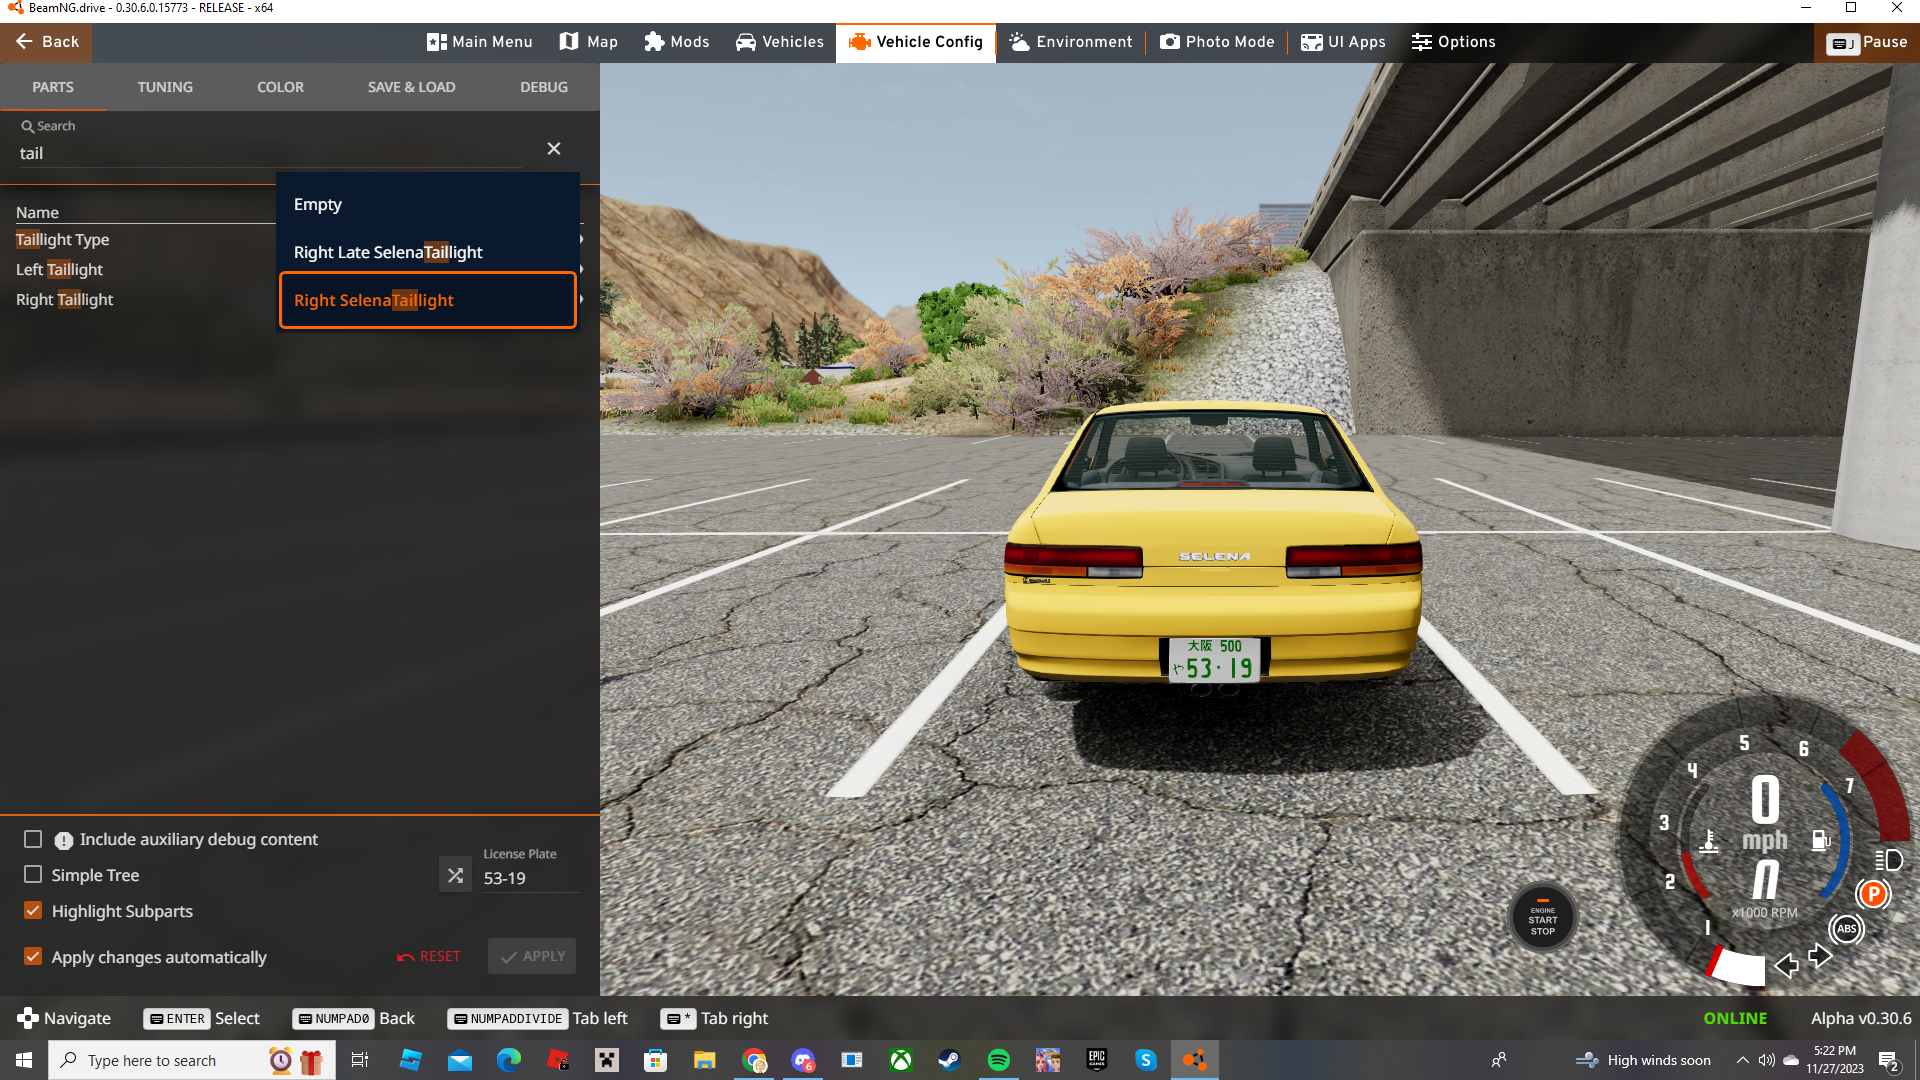
Task: Click the Reset button
Action: click(428, 956)
